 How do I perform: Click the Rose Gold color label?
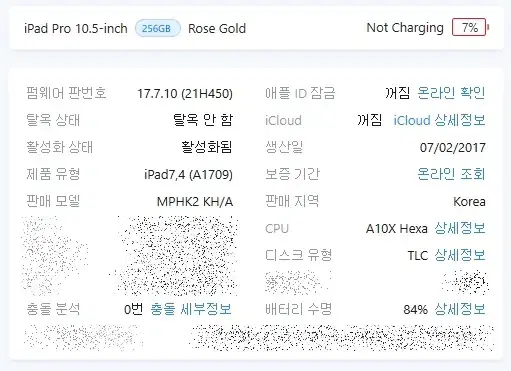pyautogui.click(x=217, y=29)
